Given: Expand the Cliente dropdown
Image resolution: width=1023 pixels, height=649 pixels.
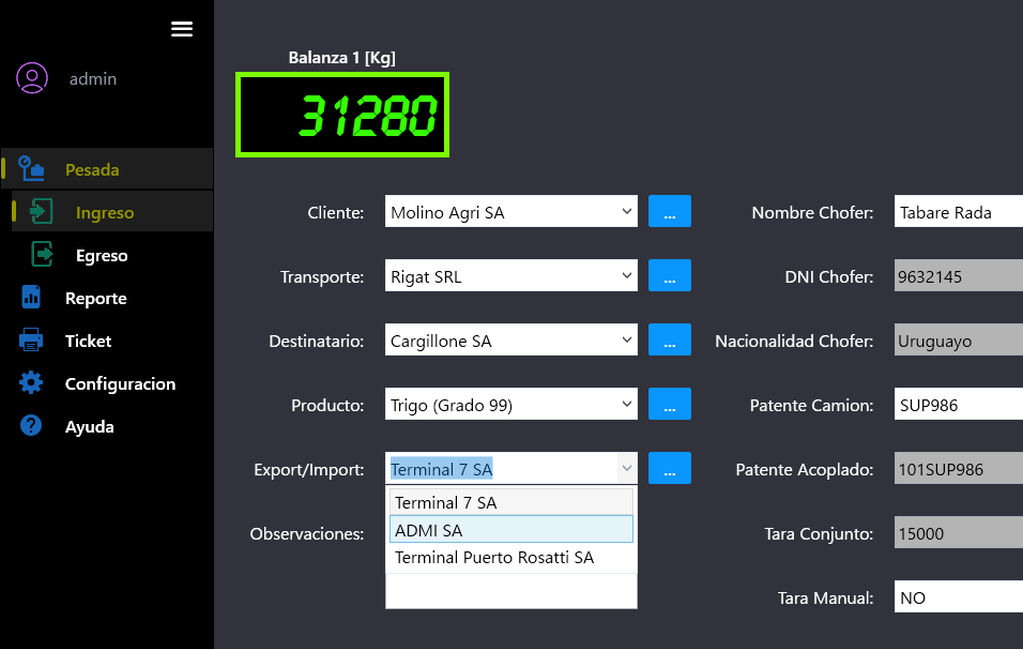Looking at the screenshot, I should coord(626,212).
